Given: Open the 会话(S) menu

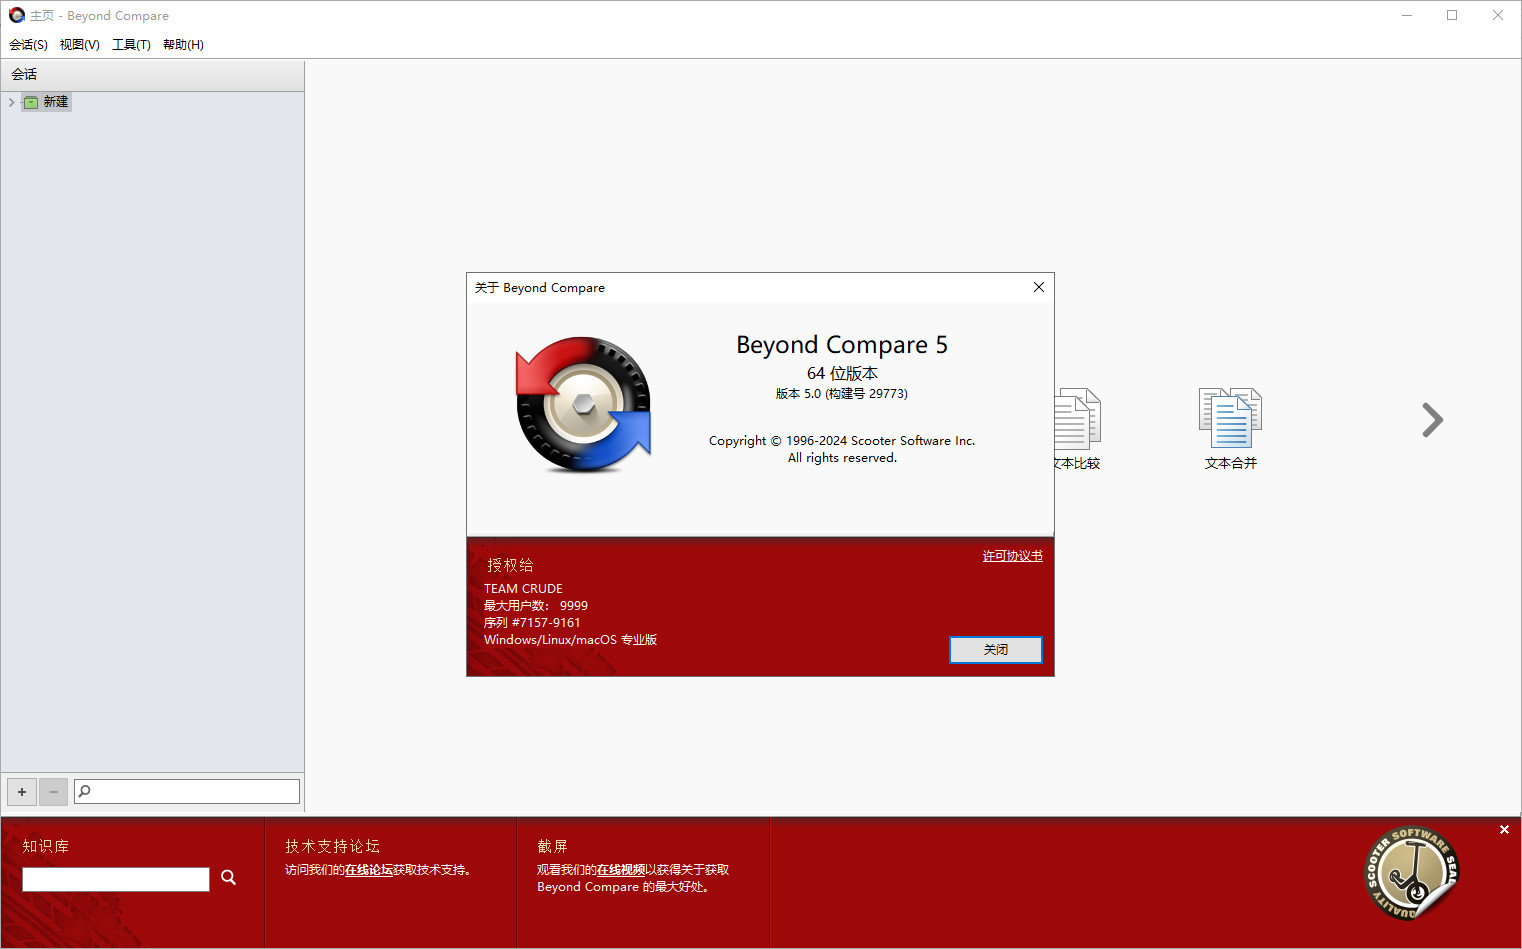Looking at the screenshot, I should click(27, 44).
